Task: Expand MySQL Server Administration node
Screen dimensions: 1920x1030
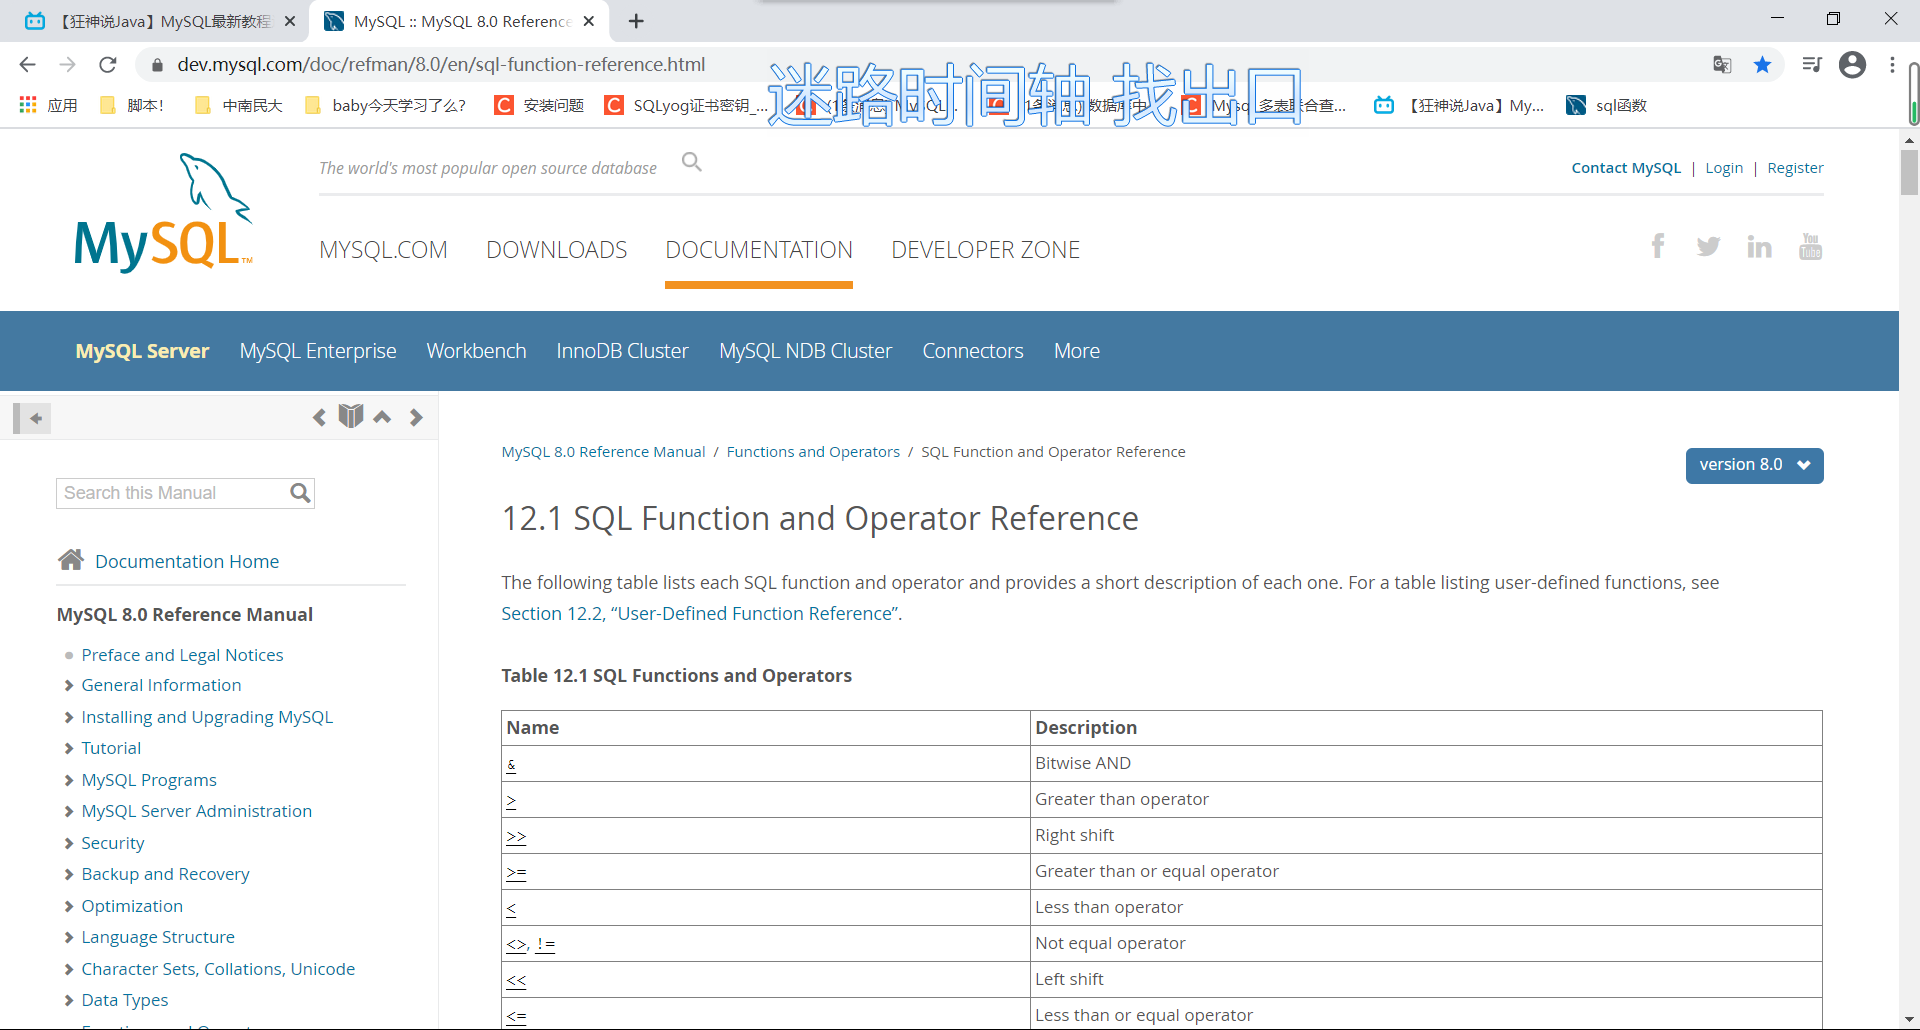Action: 69,812
